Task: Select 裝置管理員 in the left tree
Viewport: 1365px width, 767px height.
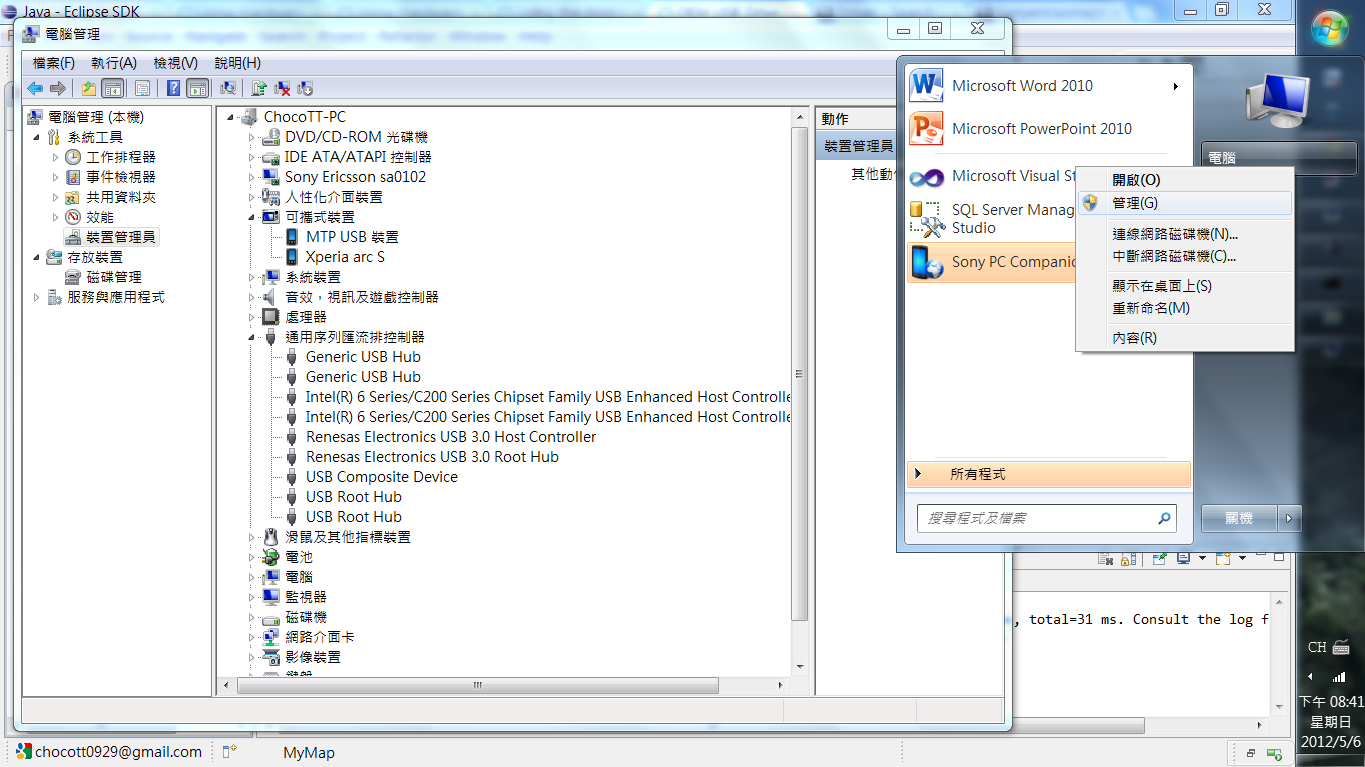Action: click(x=120, y=237)
